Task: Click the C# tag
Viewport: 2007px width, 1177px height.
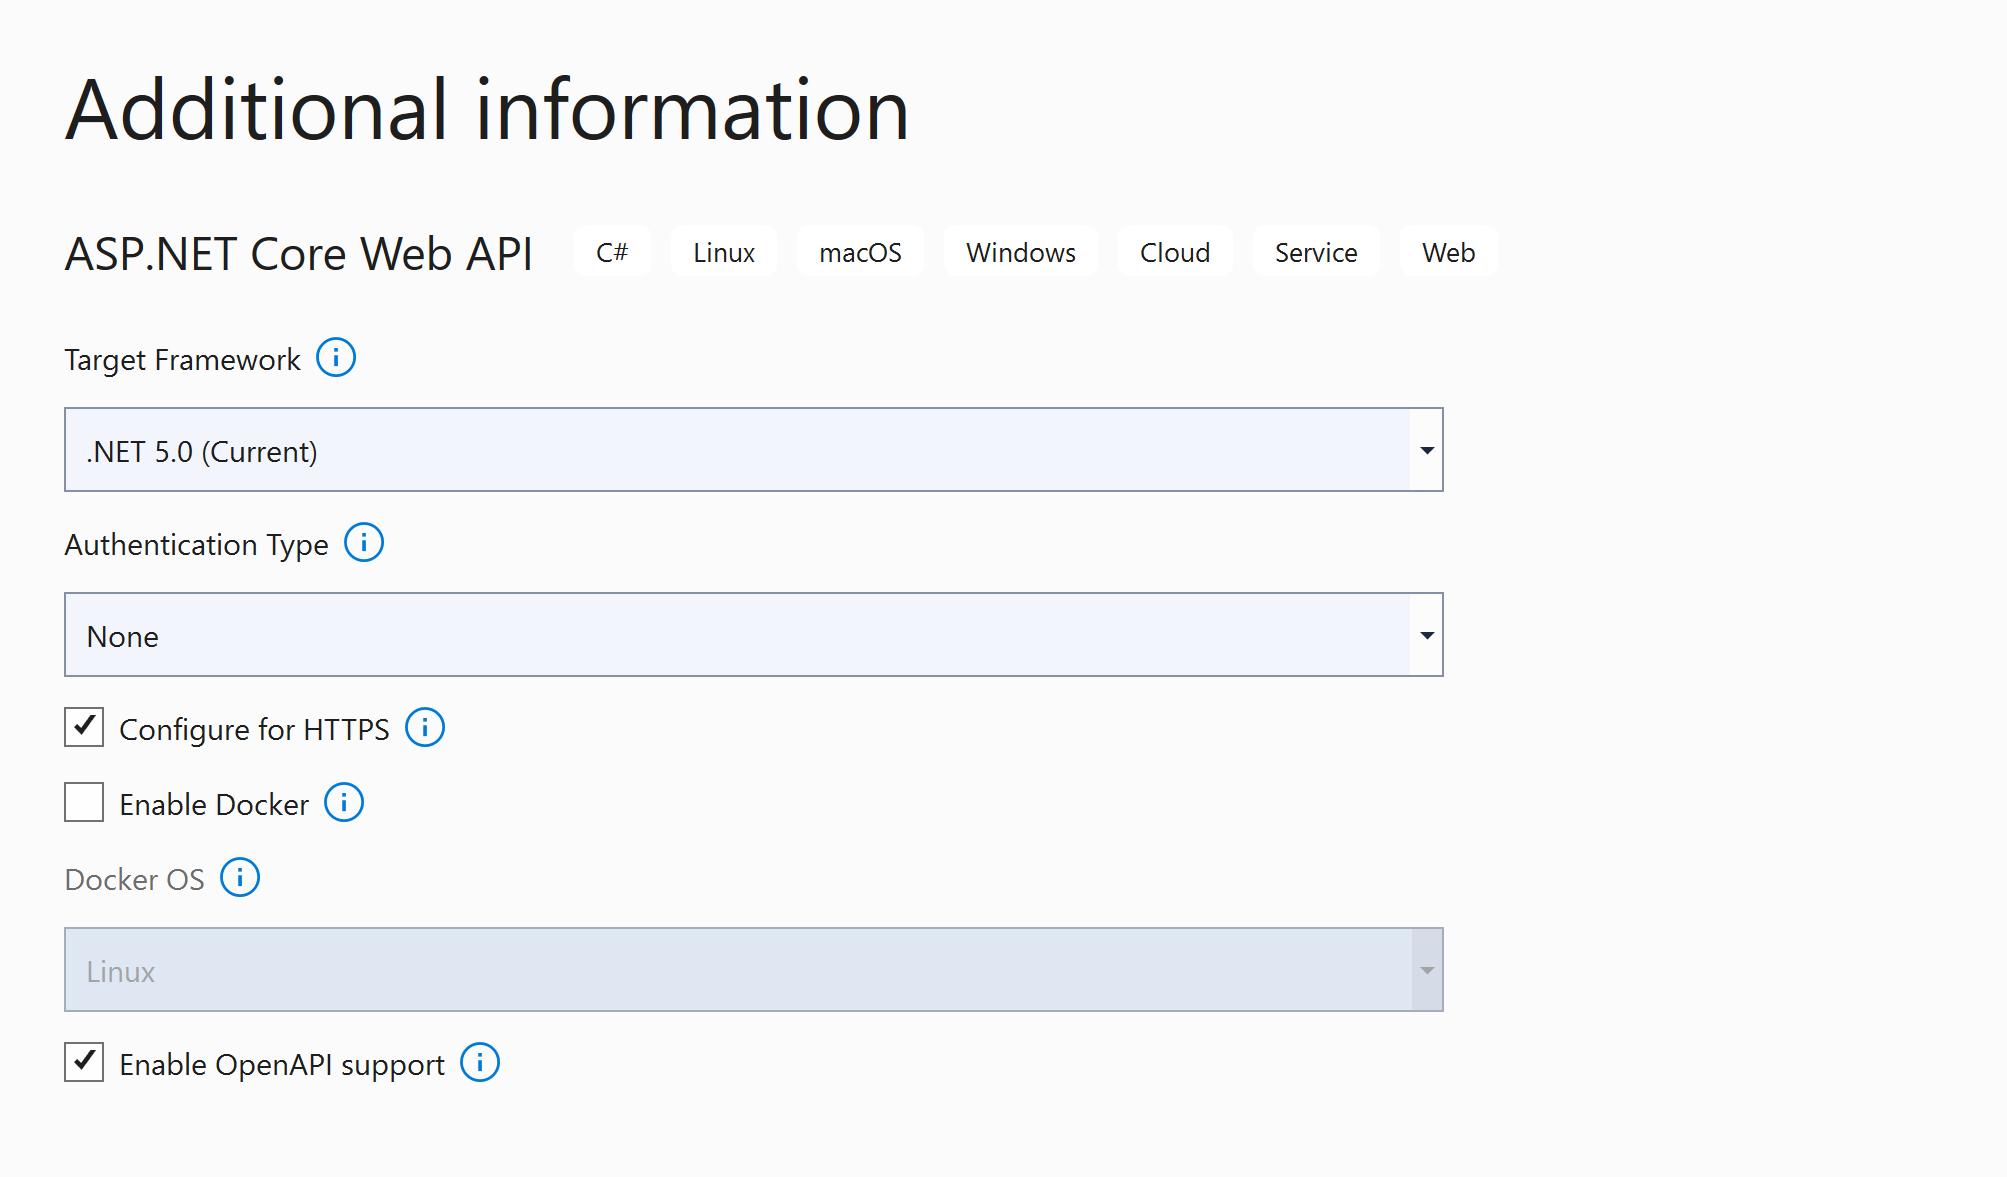Action: pos(612,252)
